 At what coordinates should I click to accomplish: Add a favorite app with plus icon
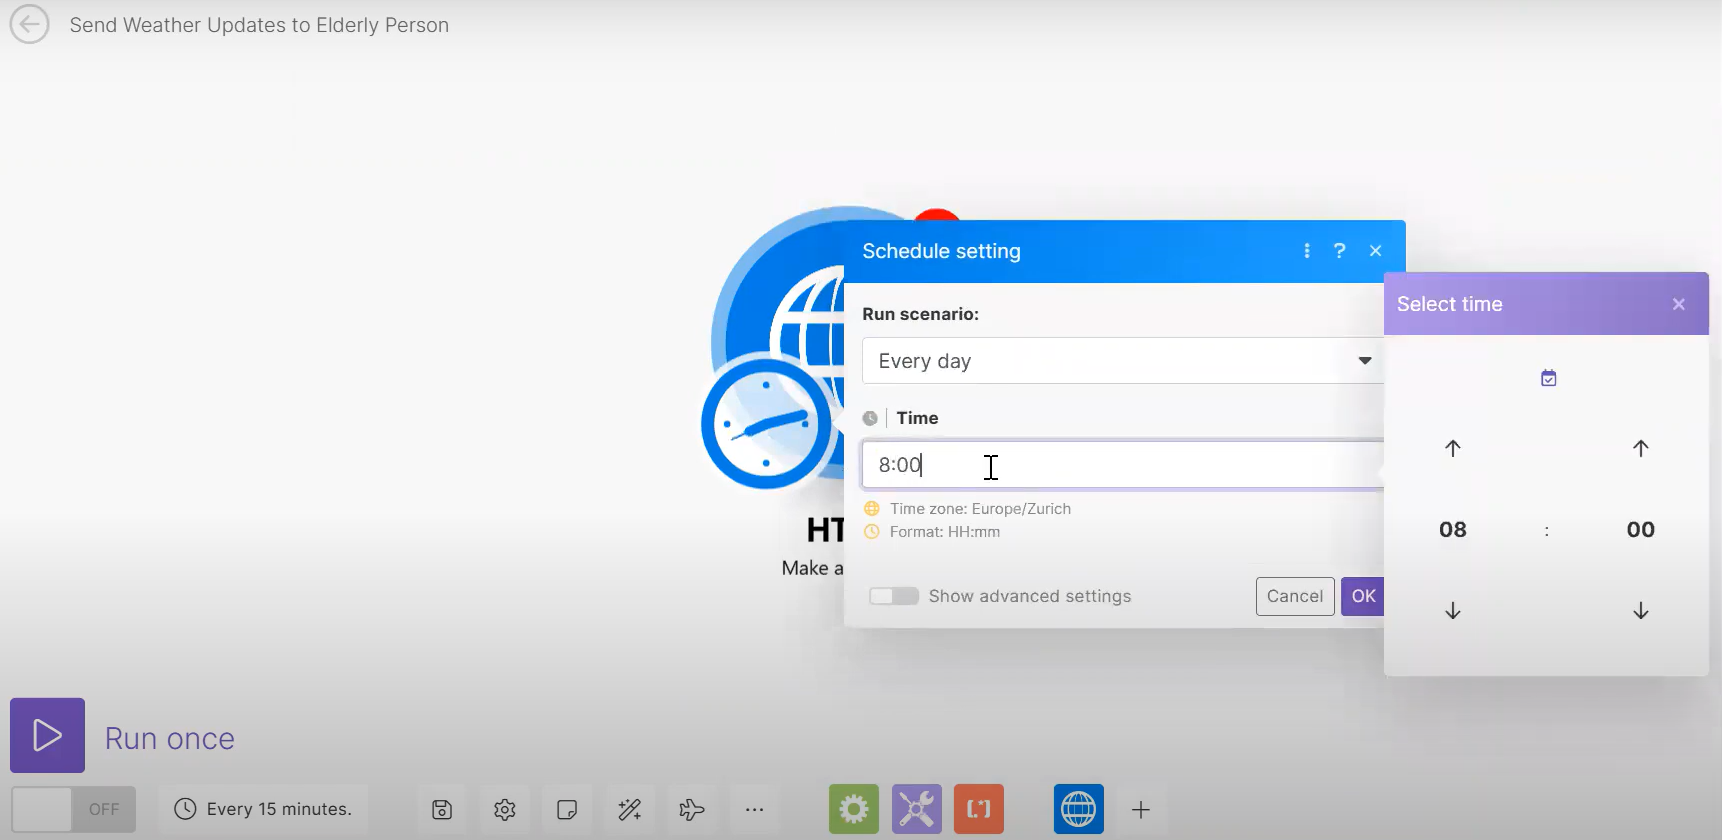[1141, 809]
